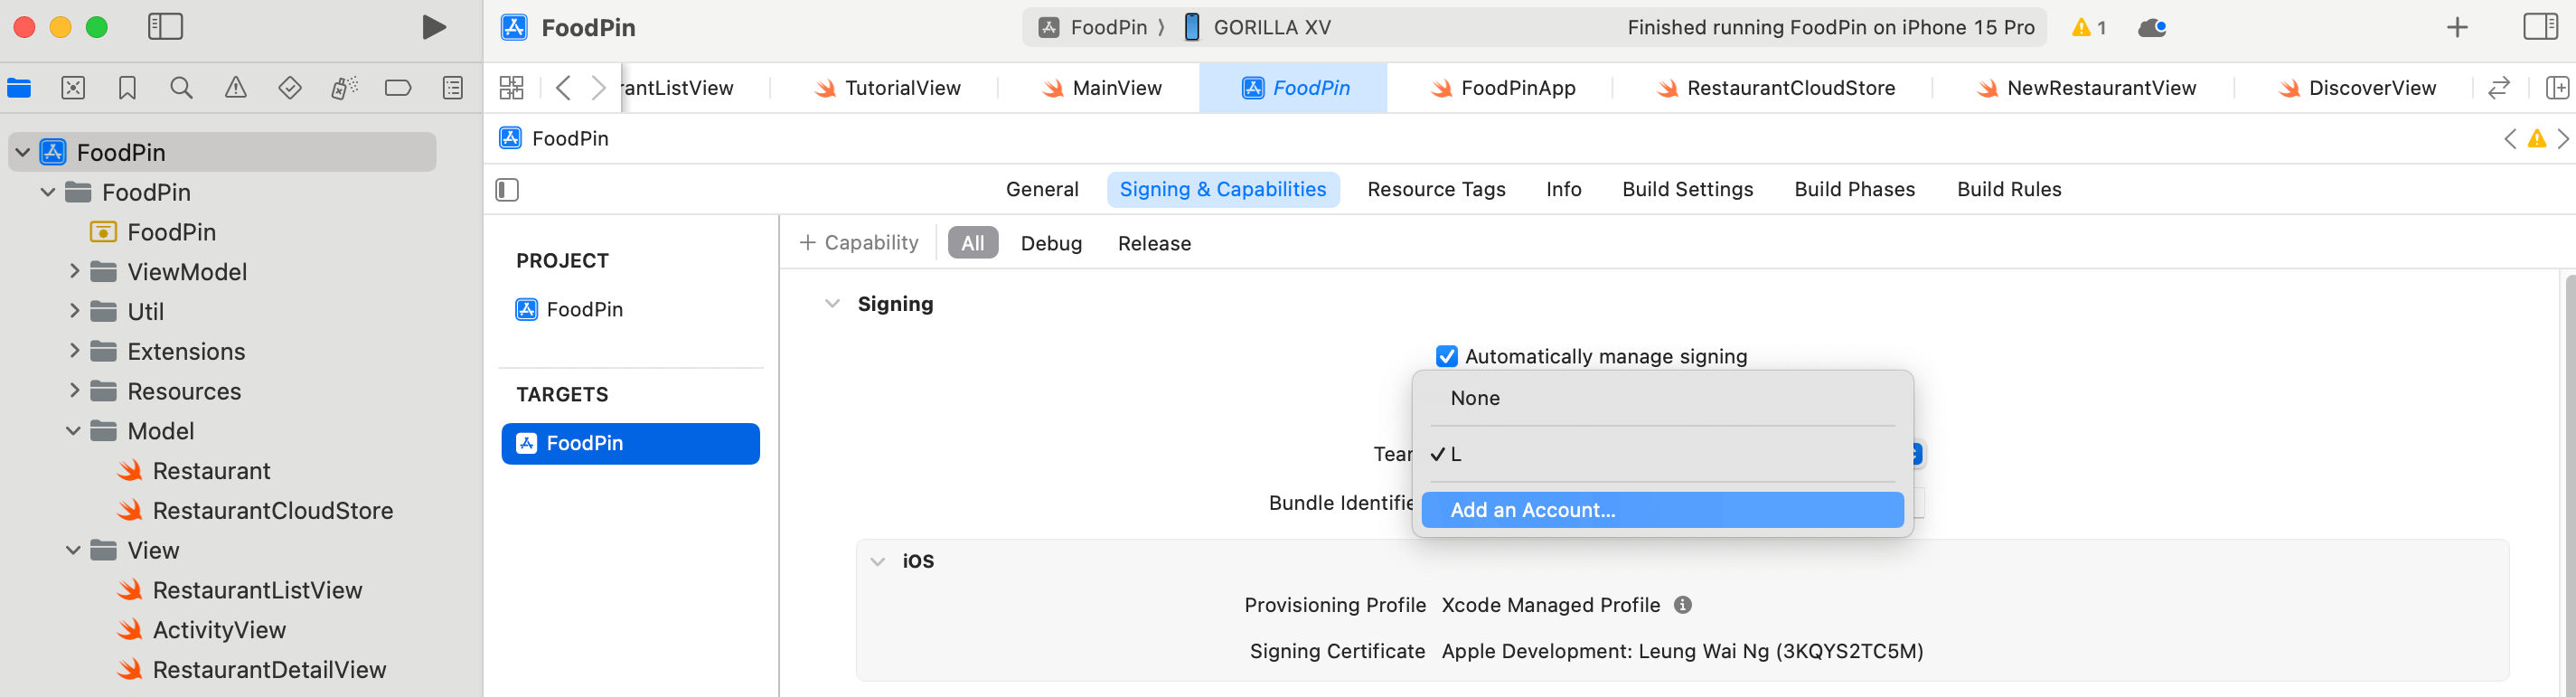Select RestaurantDetailView in the project navigator
The image size is (2576, 697).
268,669
